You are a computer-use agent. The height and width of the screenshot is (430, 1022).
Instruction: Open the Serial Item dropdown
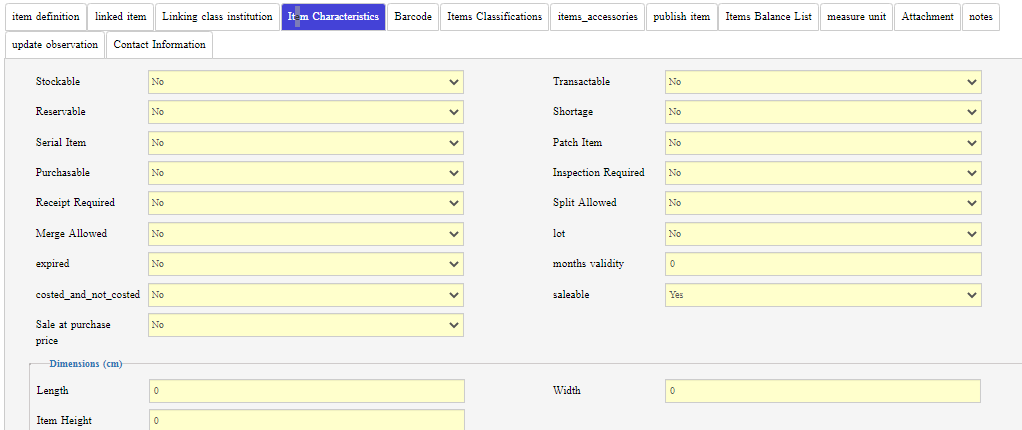pos(305,143)
